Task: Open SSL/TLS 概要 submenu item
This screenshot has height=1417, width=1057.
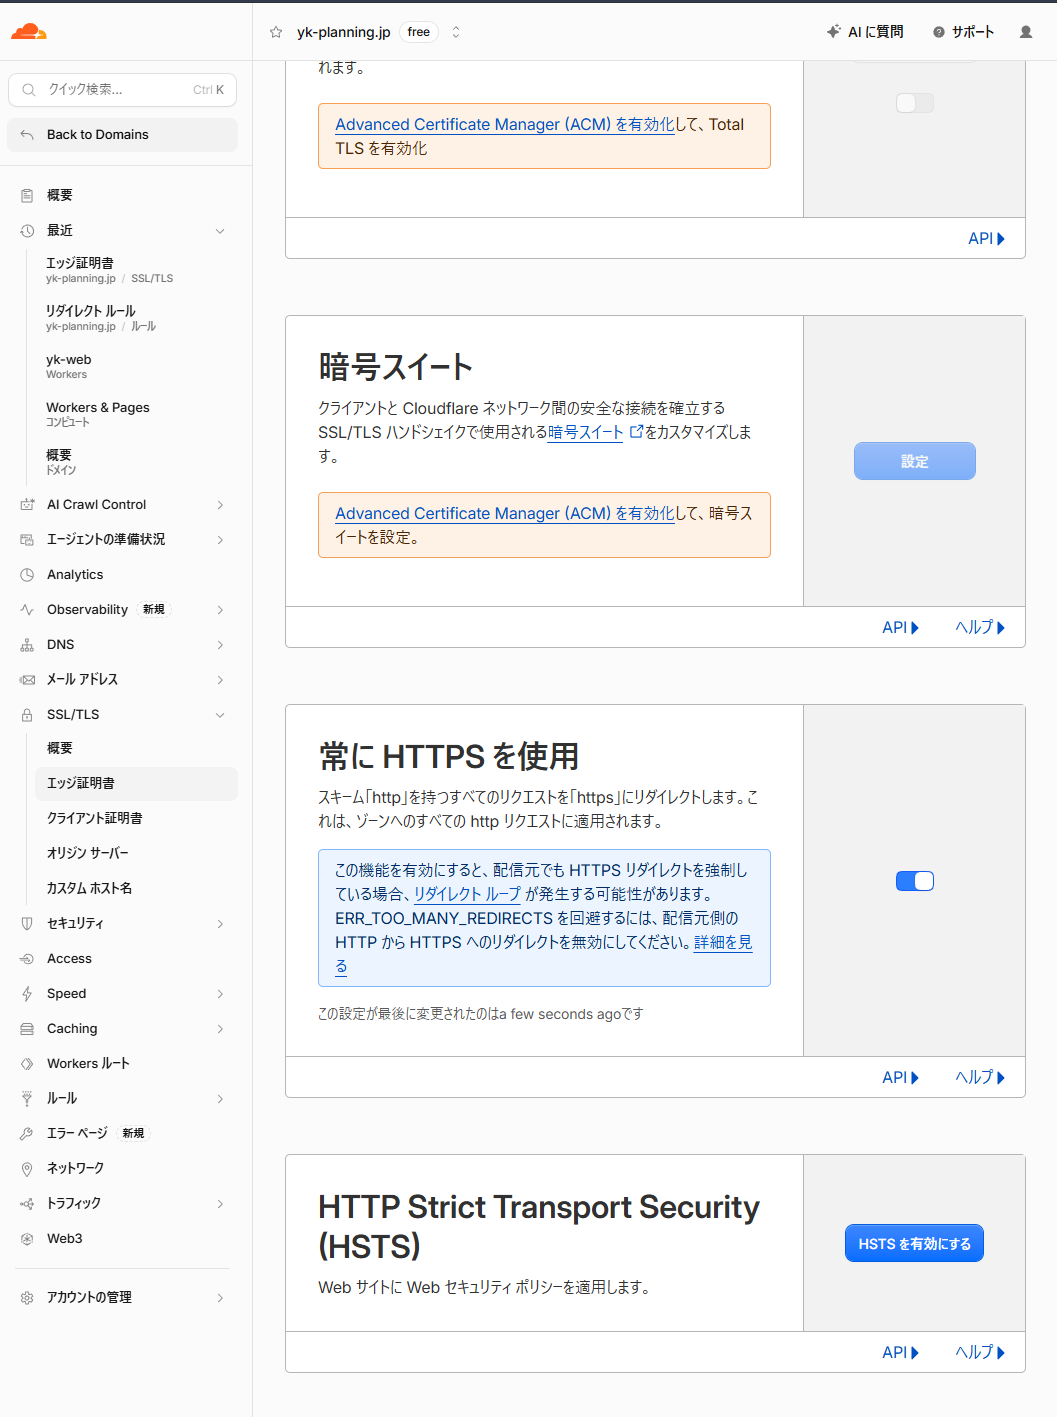Action: click(x=136, y=748)
